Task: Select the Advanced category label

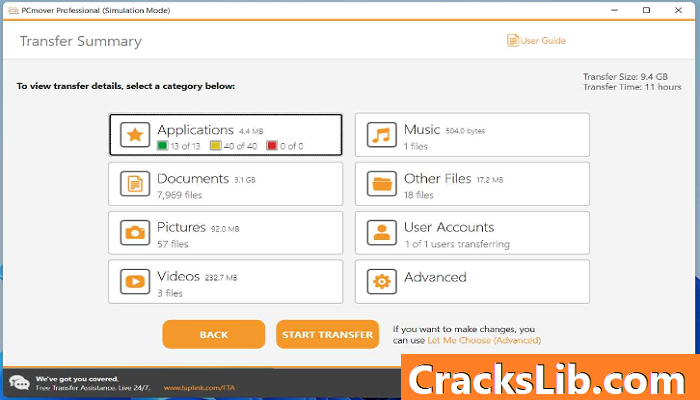Action: point(435,277)
